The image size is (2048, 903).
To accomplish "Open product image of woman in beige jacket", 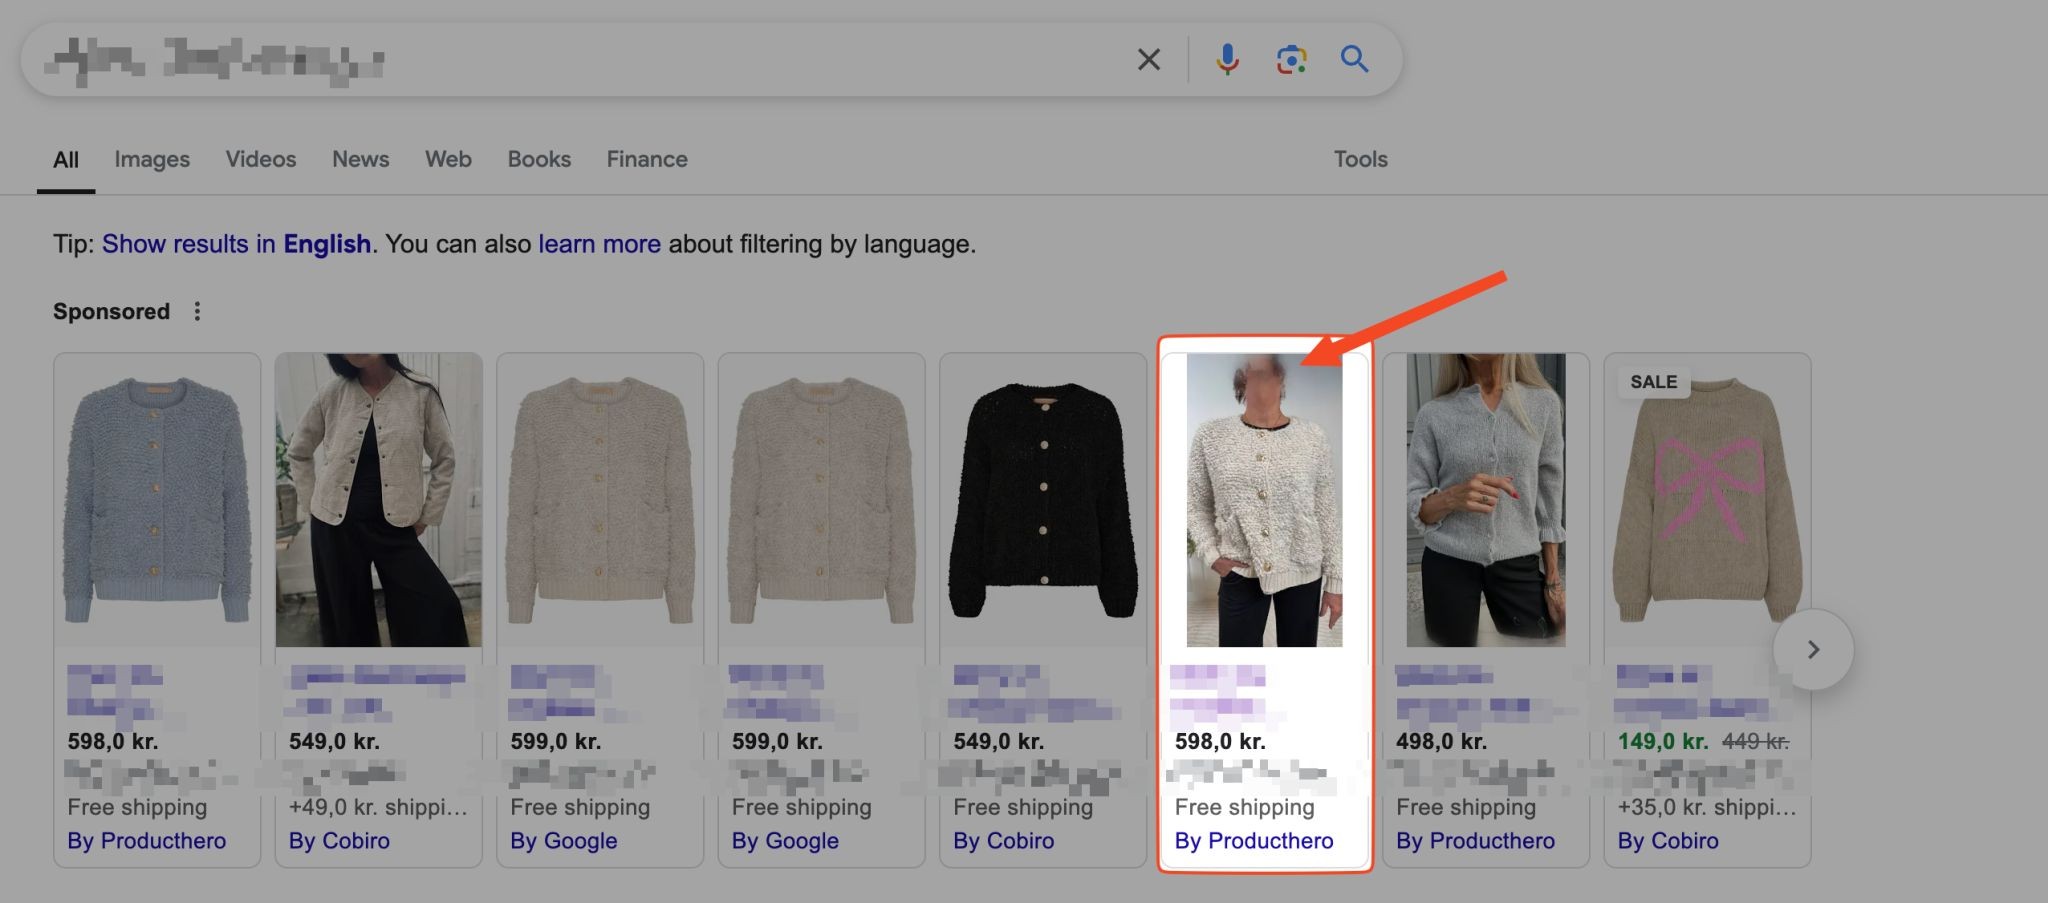I will pos(379,500).
